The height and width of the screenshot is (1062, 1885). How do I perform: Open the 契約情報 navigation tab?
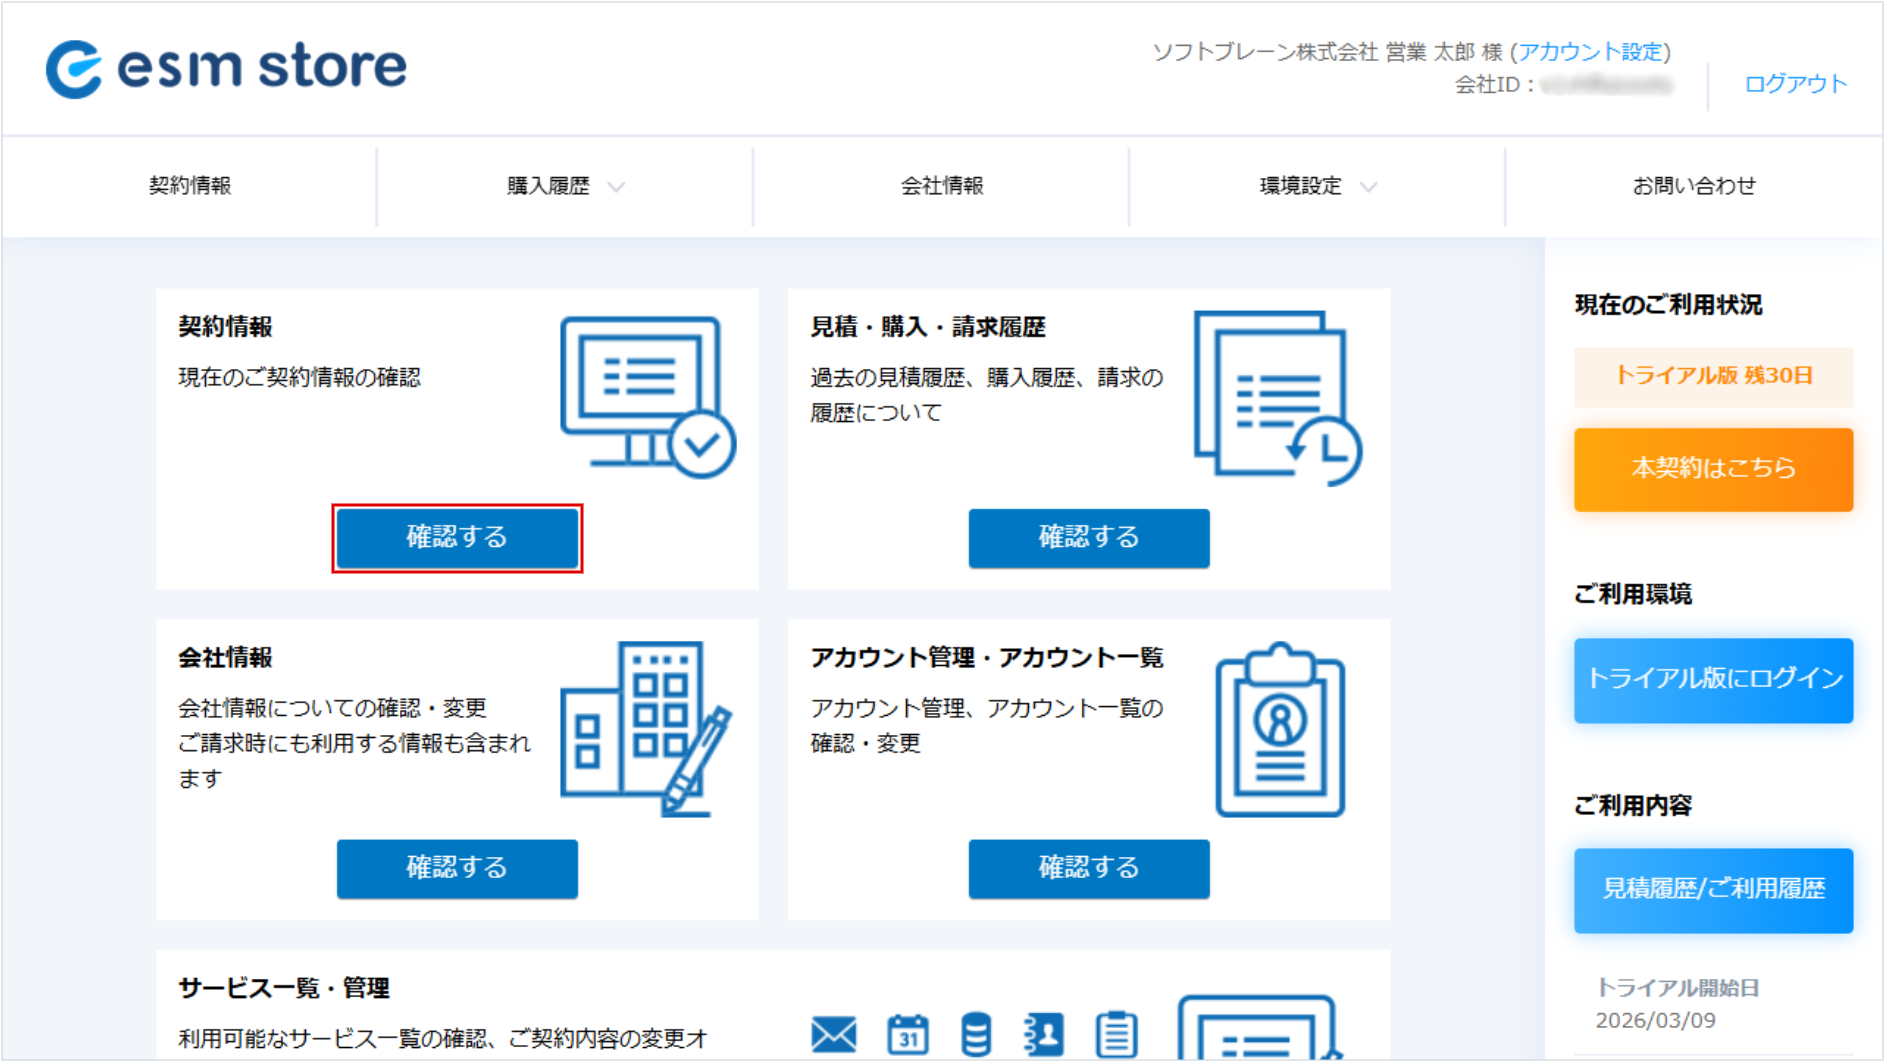point(190,186)
